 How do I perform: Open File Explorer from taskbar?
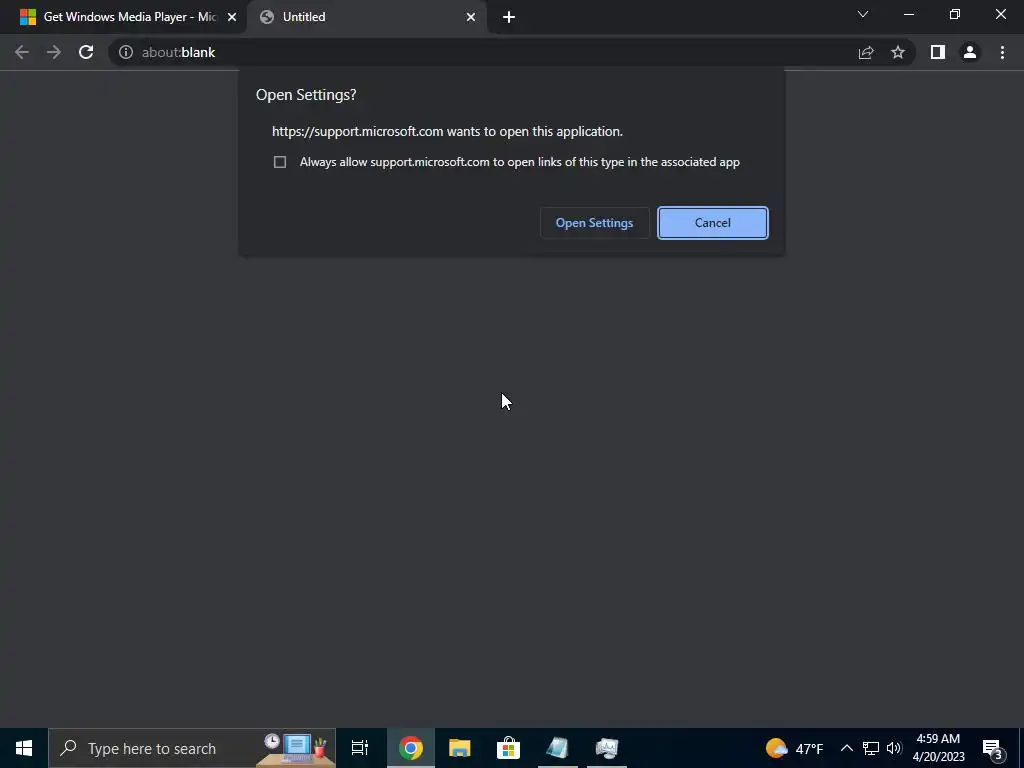(460, 748)
